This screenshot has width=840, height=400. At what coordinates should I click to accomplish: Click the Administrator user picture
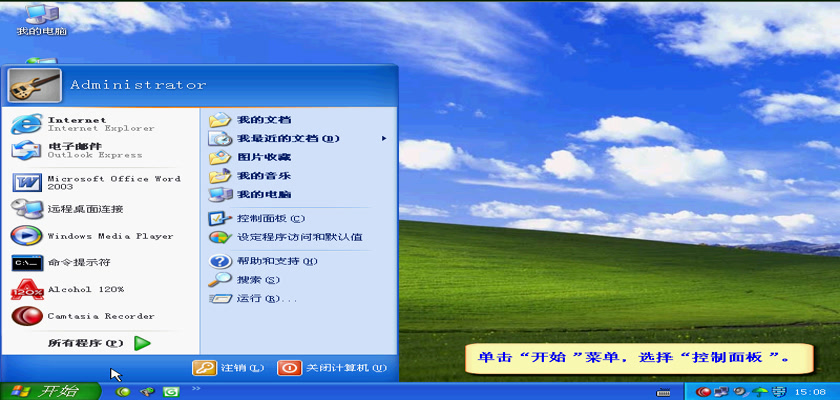click(x=34, y=86)
